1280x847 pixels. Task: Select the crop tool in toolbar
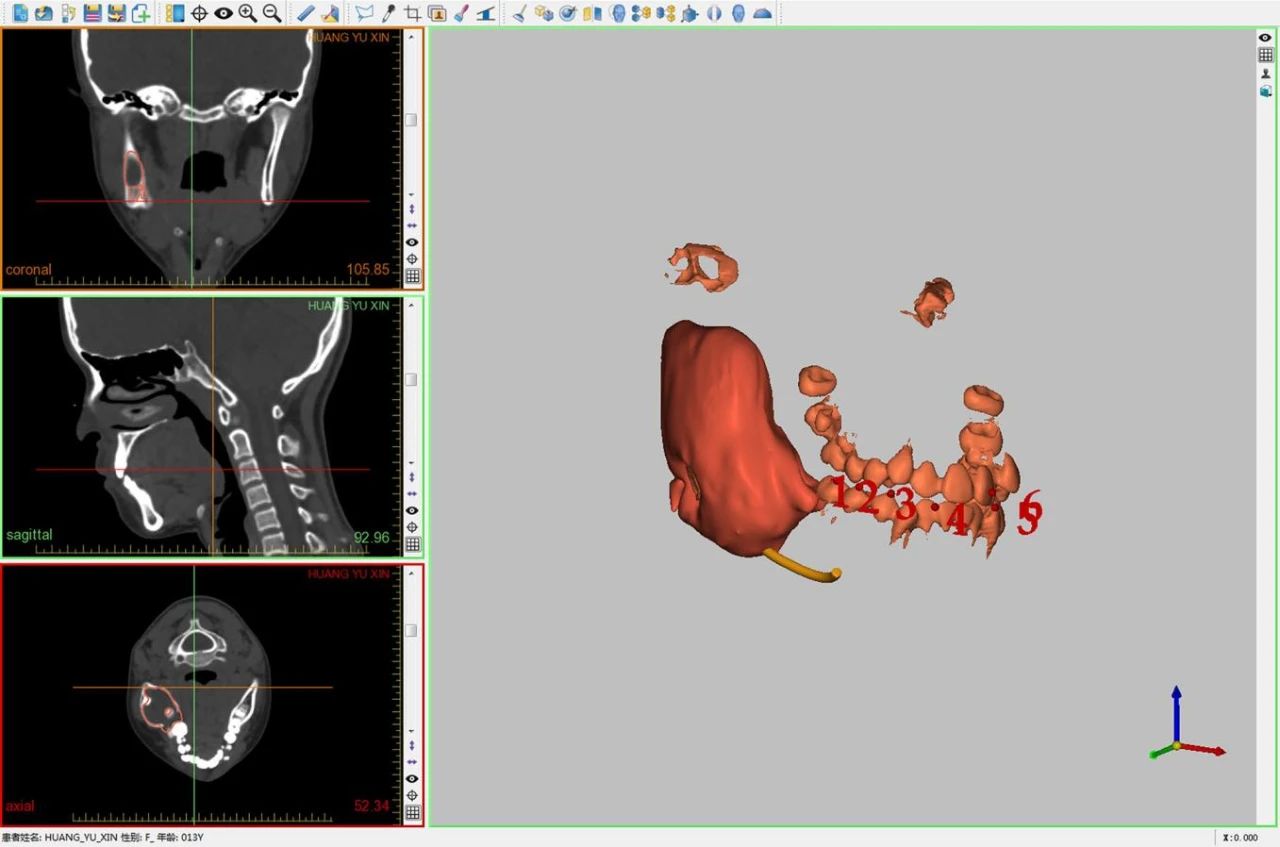(412, 13)
